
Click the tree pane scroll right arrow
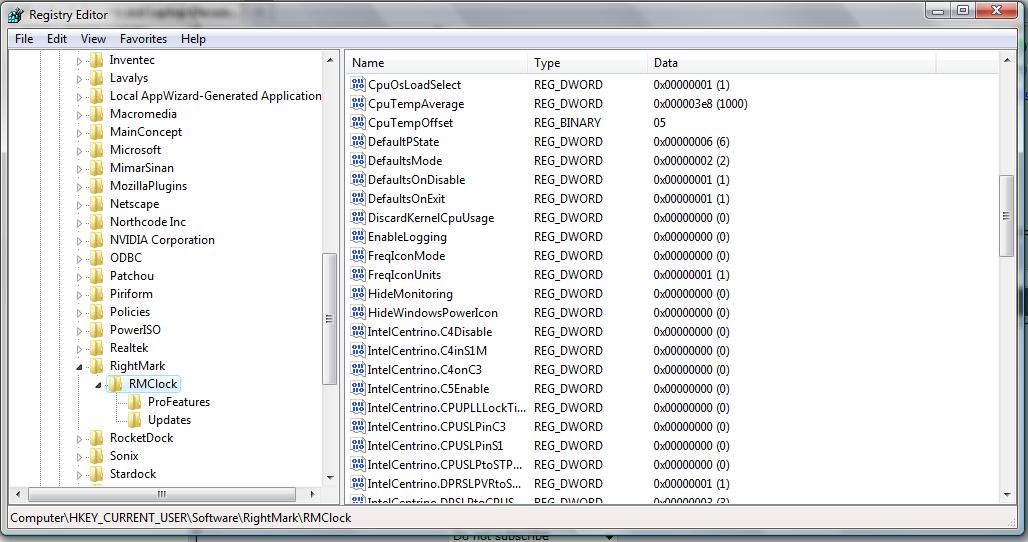click(312, 494)
